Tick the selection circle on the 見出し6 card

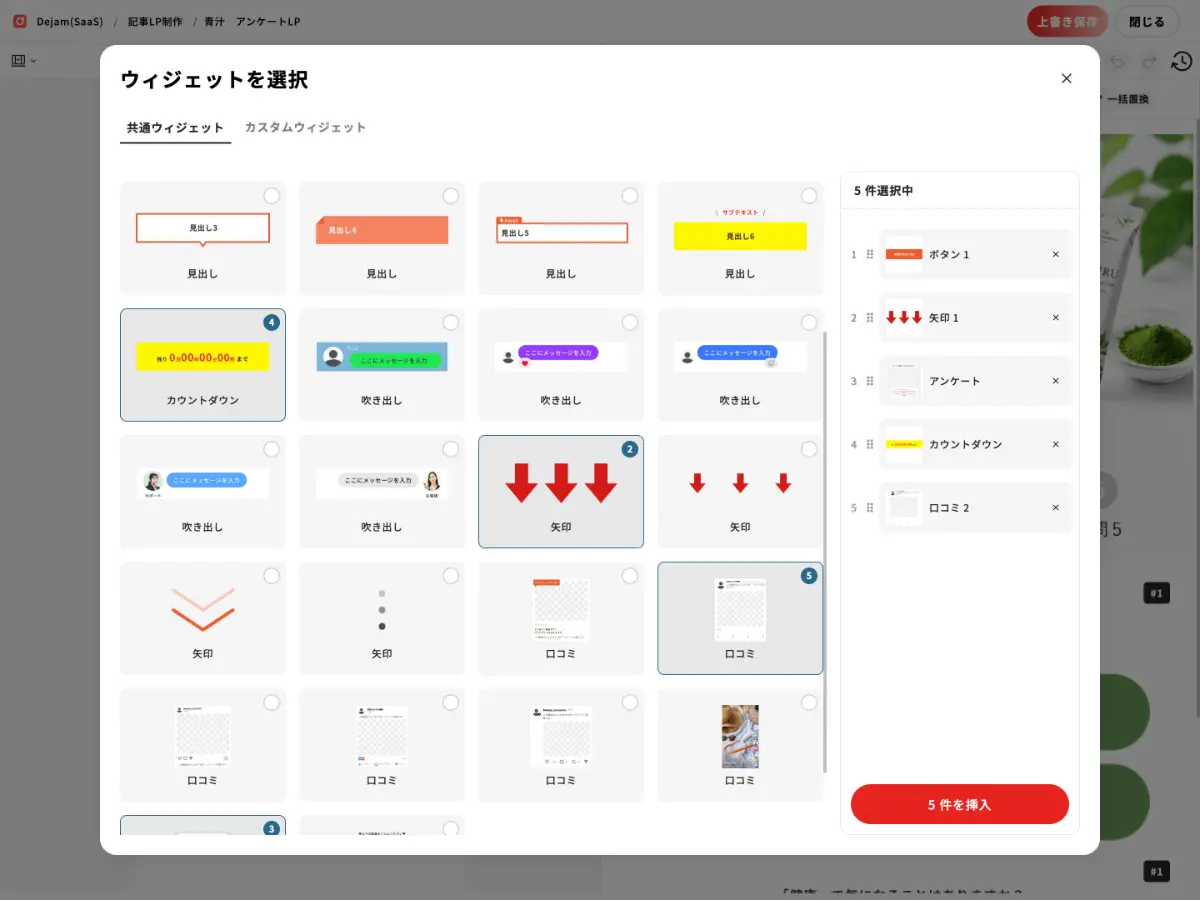(808, 196)
